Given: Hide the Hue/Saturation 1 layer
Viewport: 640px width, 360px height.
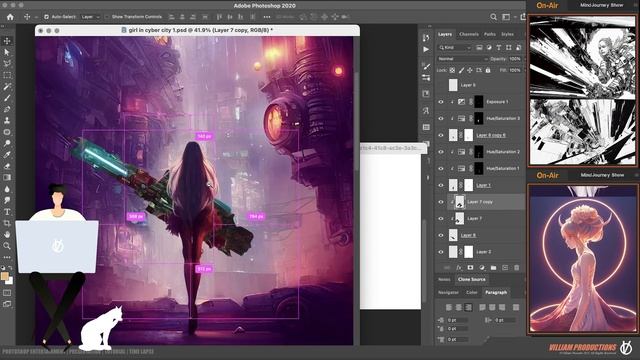Looking at the screenshot, I should click(441, 168).
